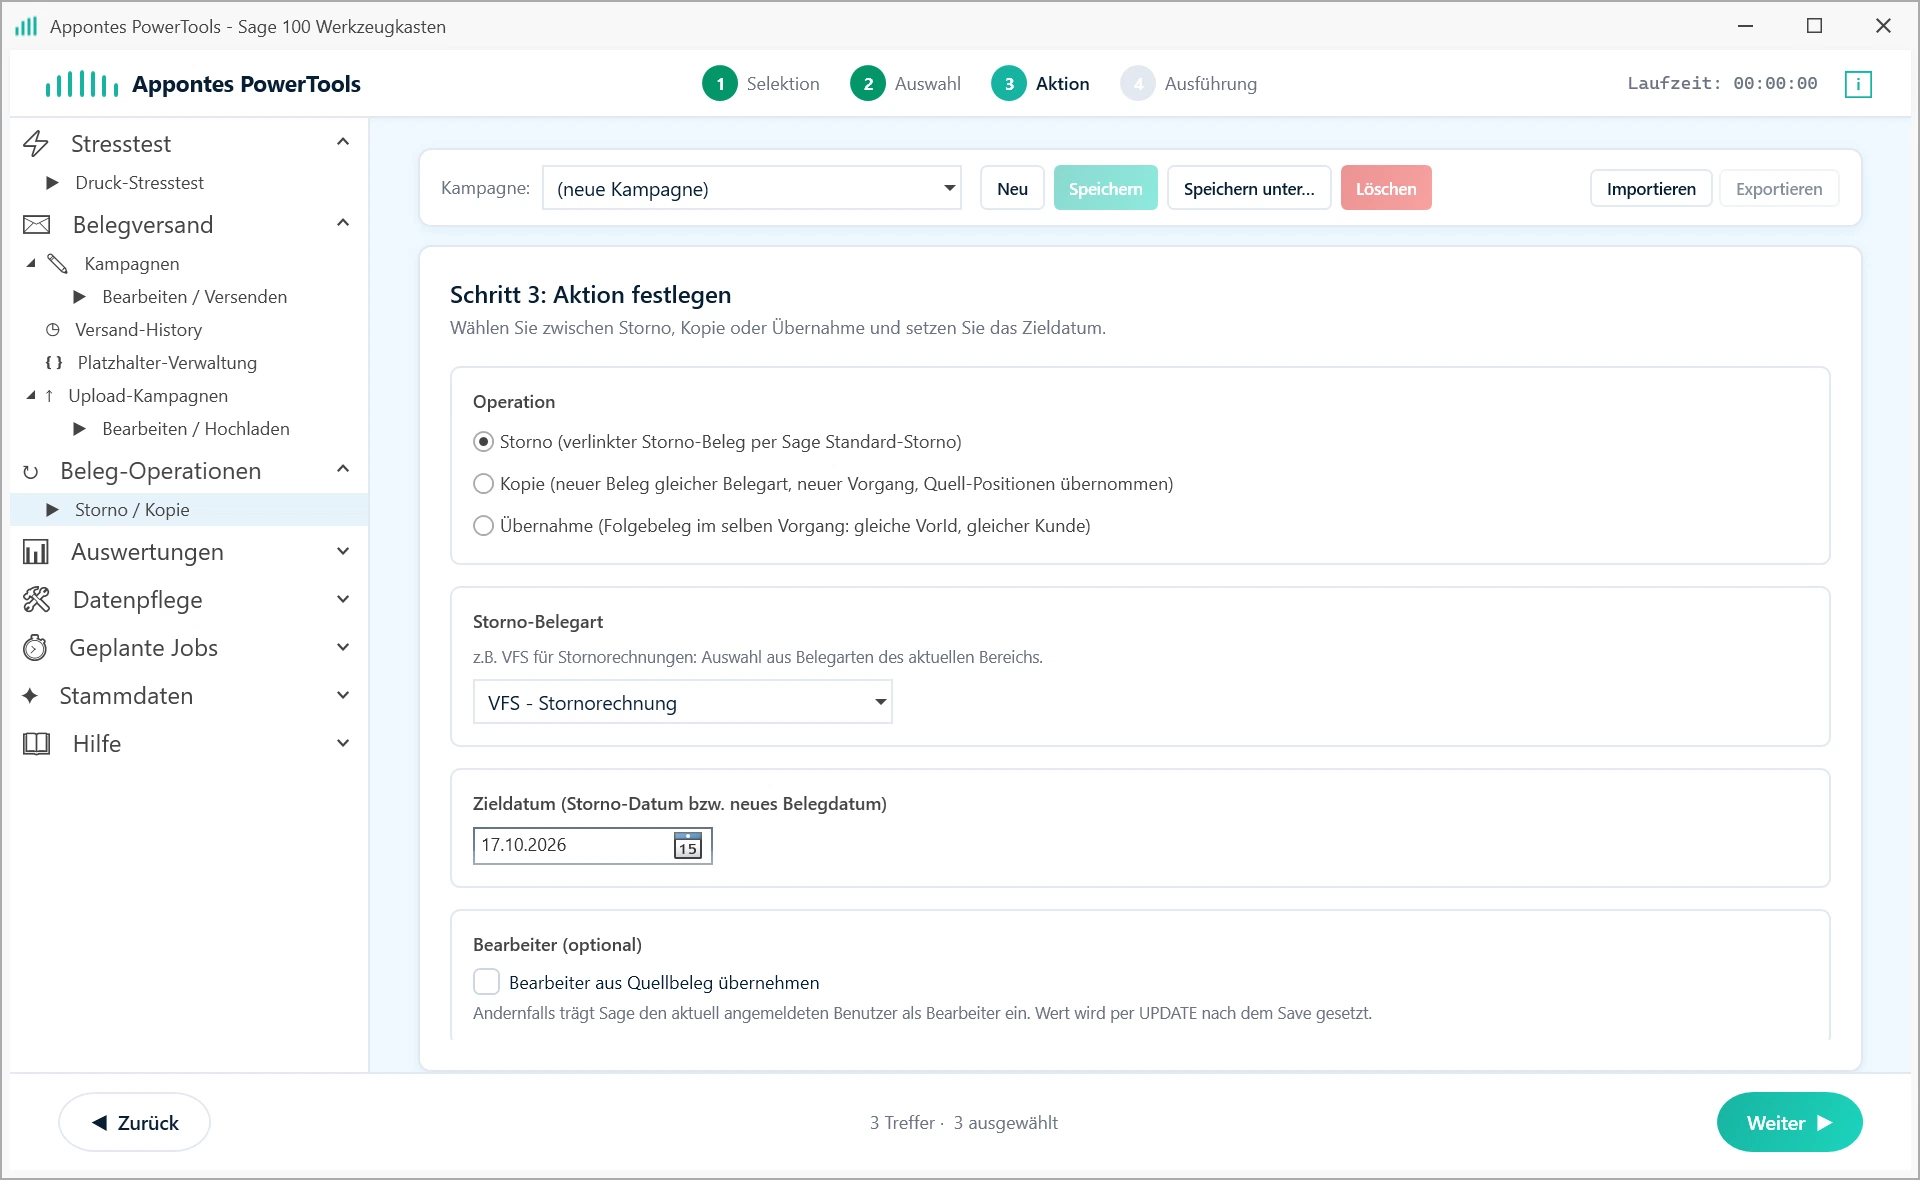The image size is (1920, 1180).
Task: Click the Belegversand envelope icon
Action: tap(36, 225)
